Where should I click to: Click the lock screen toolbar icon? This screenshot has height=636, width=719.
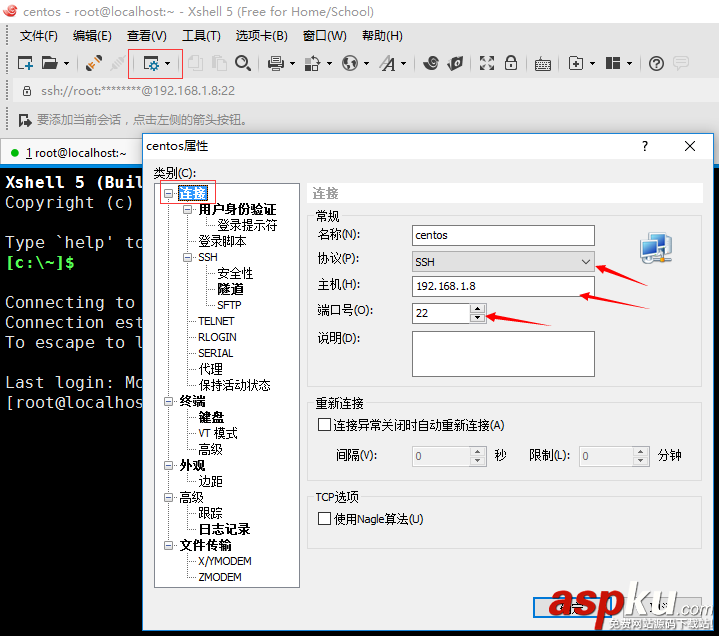(511, 63)
